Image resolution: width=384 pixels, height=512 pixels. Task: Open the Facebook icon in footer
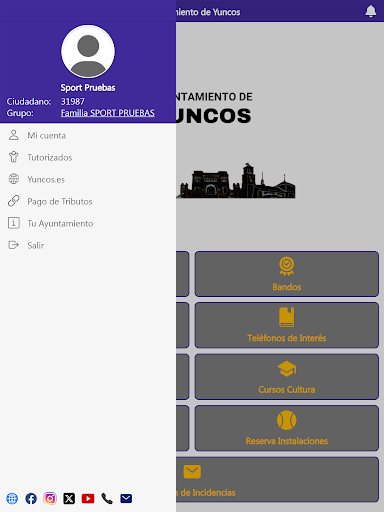31,499
